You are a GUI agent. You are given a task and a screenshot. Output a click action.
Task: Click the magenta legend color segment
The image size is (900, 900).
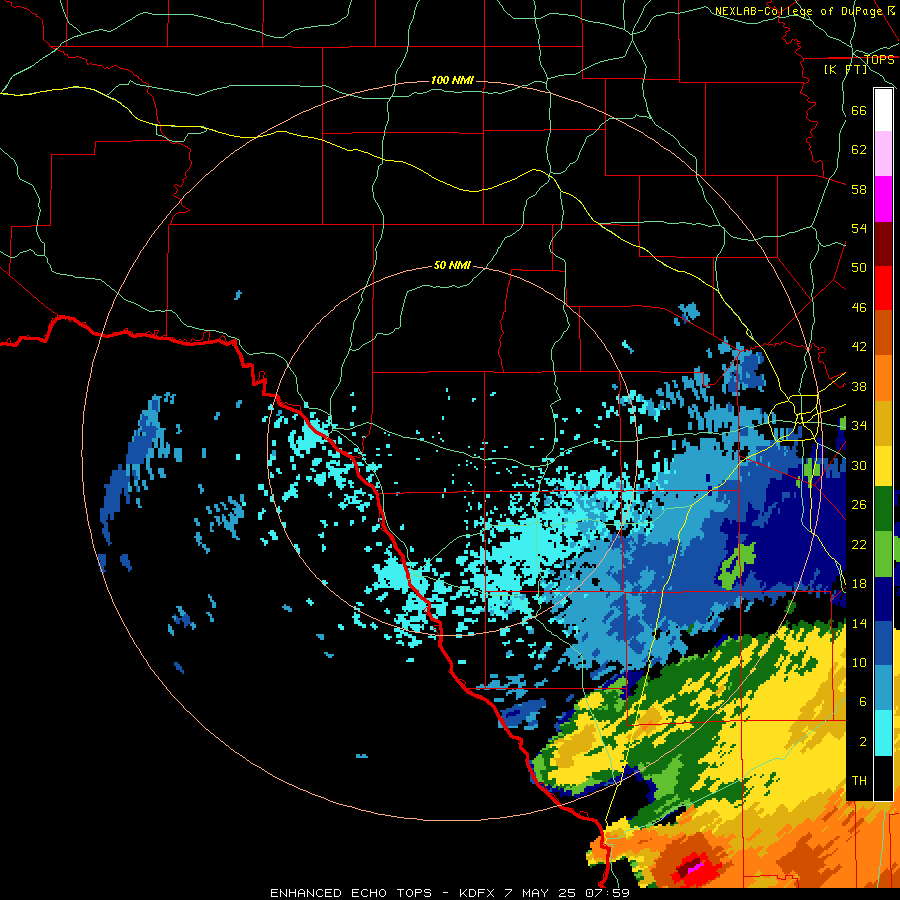883,199
